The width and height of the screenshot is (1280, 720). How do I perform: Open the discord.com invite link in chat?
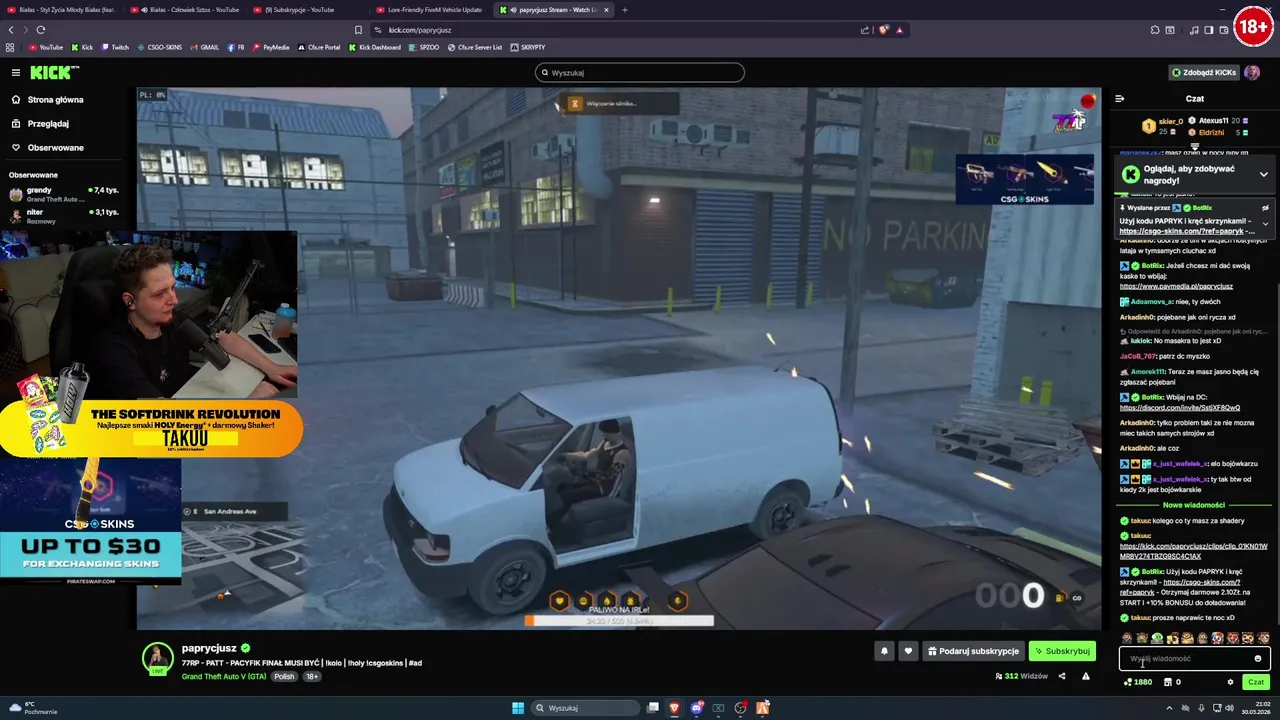(x=1179, y=408)
